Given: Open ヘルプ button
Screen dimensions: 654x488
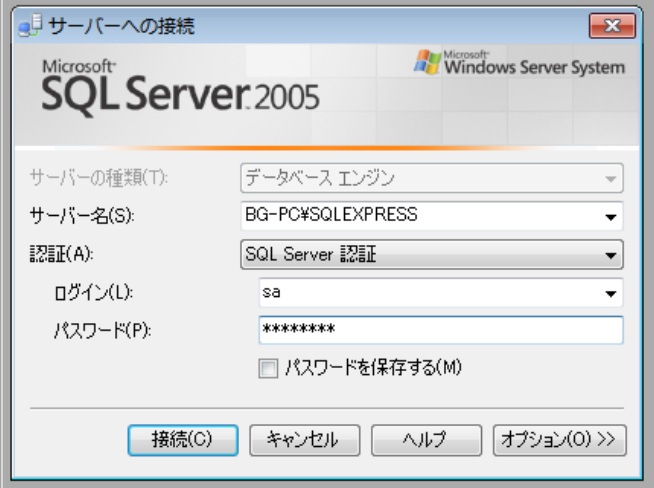Looking at the screenshot, I should (x=426, y=440).
